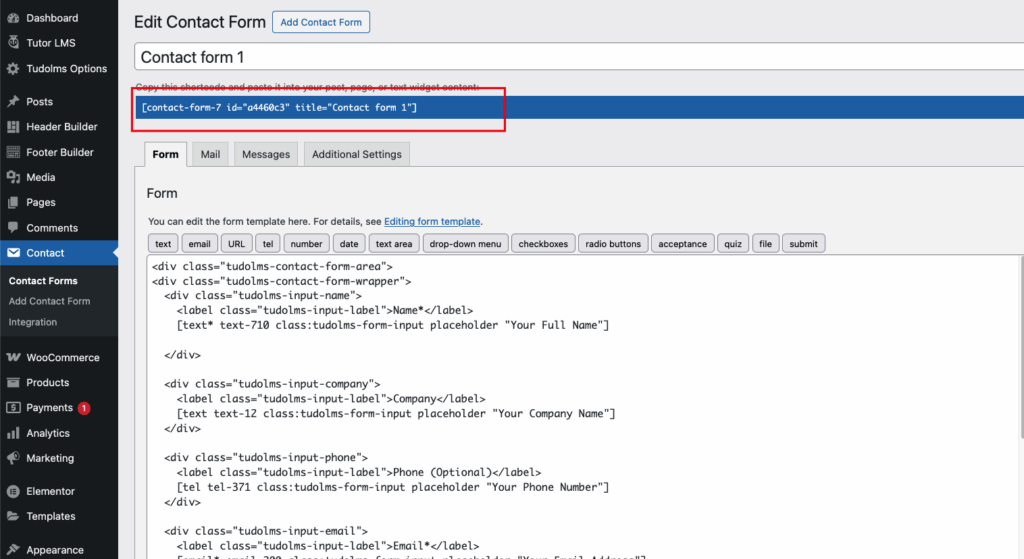Open the Messages tab
This screenshot has height=559, width=1024.
click(x=266, y=154)
